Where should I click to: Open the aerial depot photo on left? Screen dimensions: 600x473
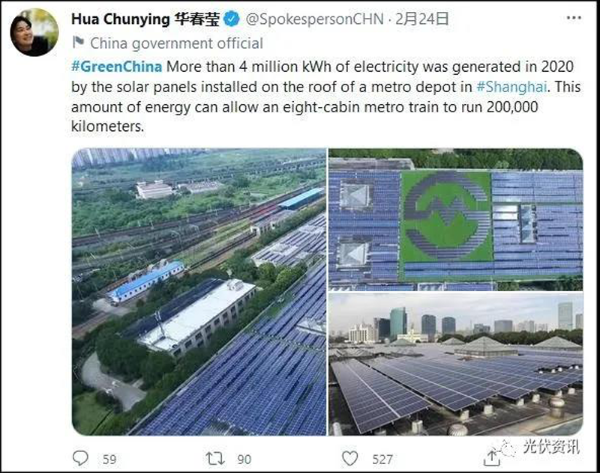pos(199,292)
